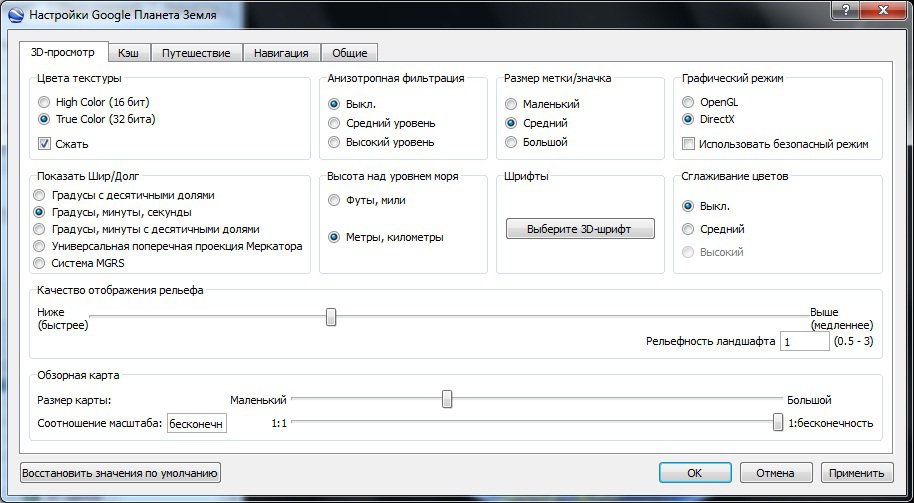Choose Универсальная поперечная проекция Меркатора

[168, 246]
